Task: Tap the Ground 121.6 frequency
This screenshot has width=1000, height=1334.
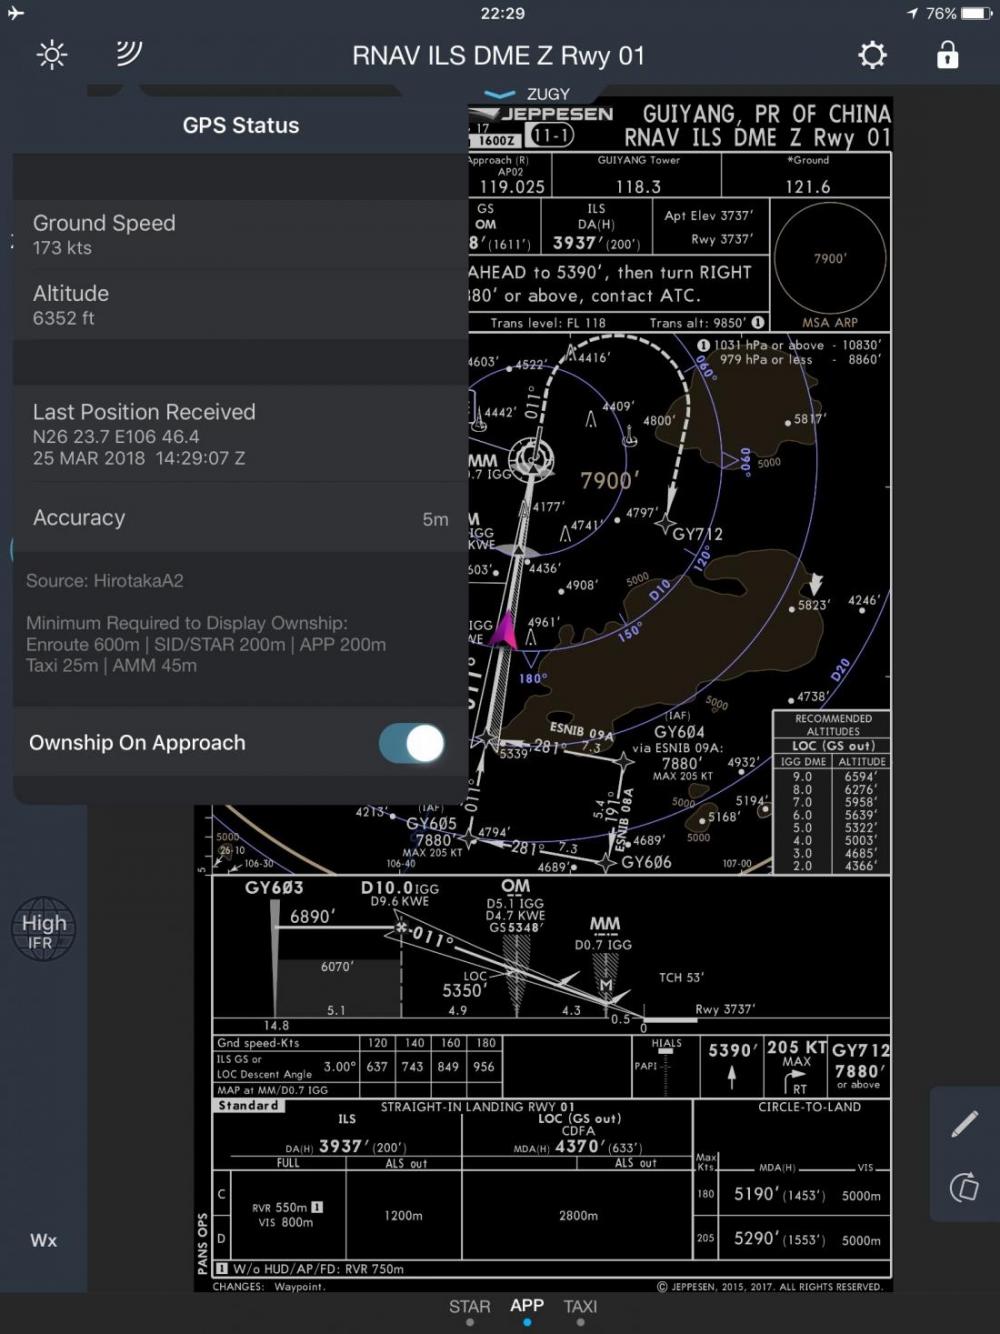Action: [x=808, y=187]
